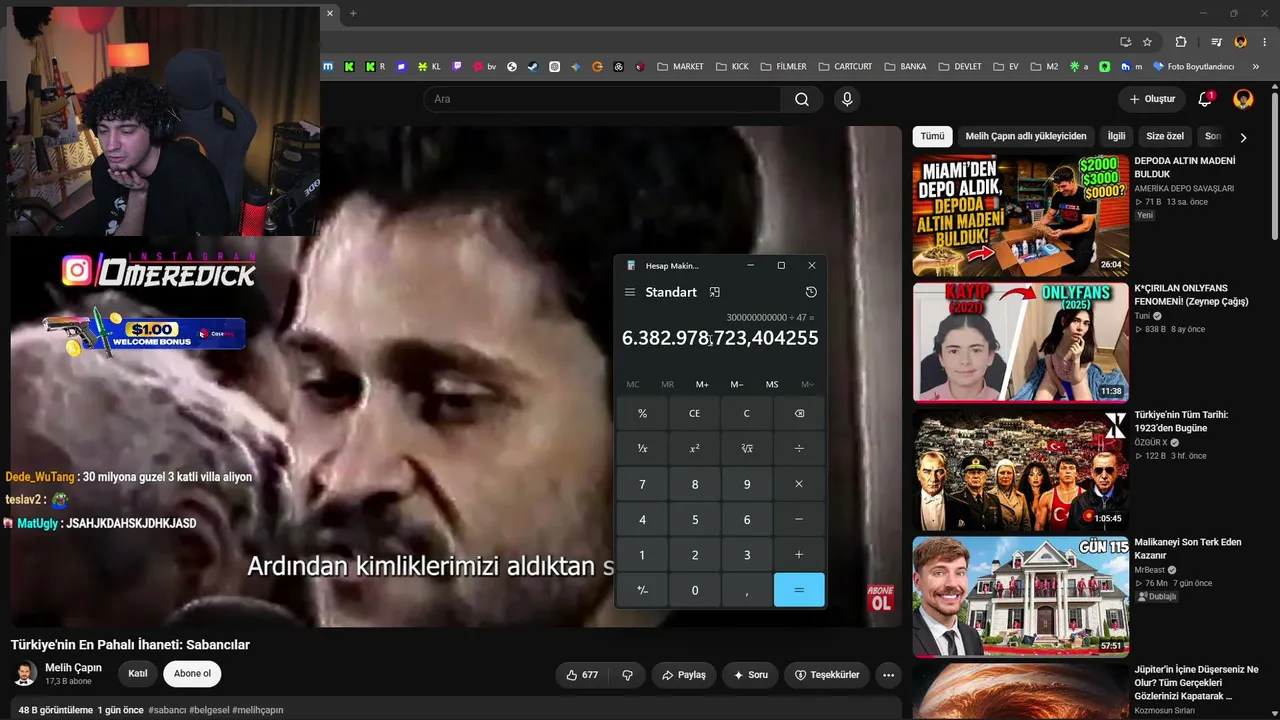Click the percent key in Calculator
Screen dimensions: 1280x720
pos(642,413)
